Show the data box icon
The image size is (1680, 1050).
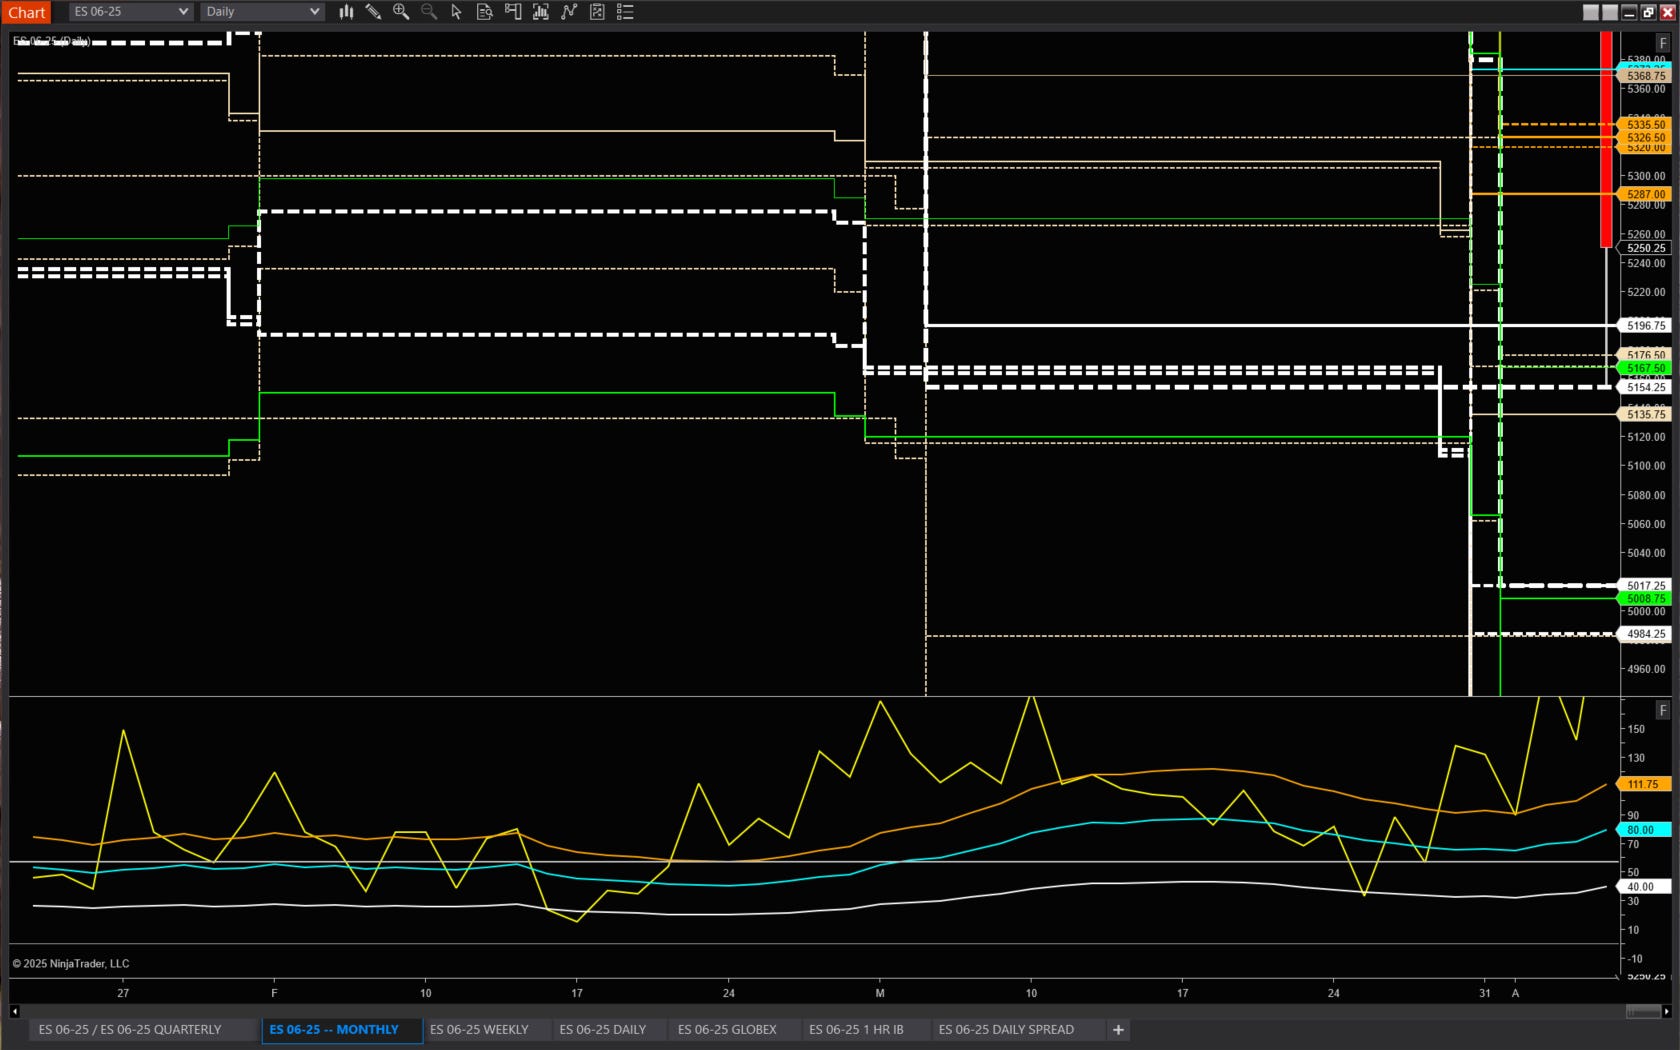(485, 12)
